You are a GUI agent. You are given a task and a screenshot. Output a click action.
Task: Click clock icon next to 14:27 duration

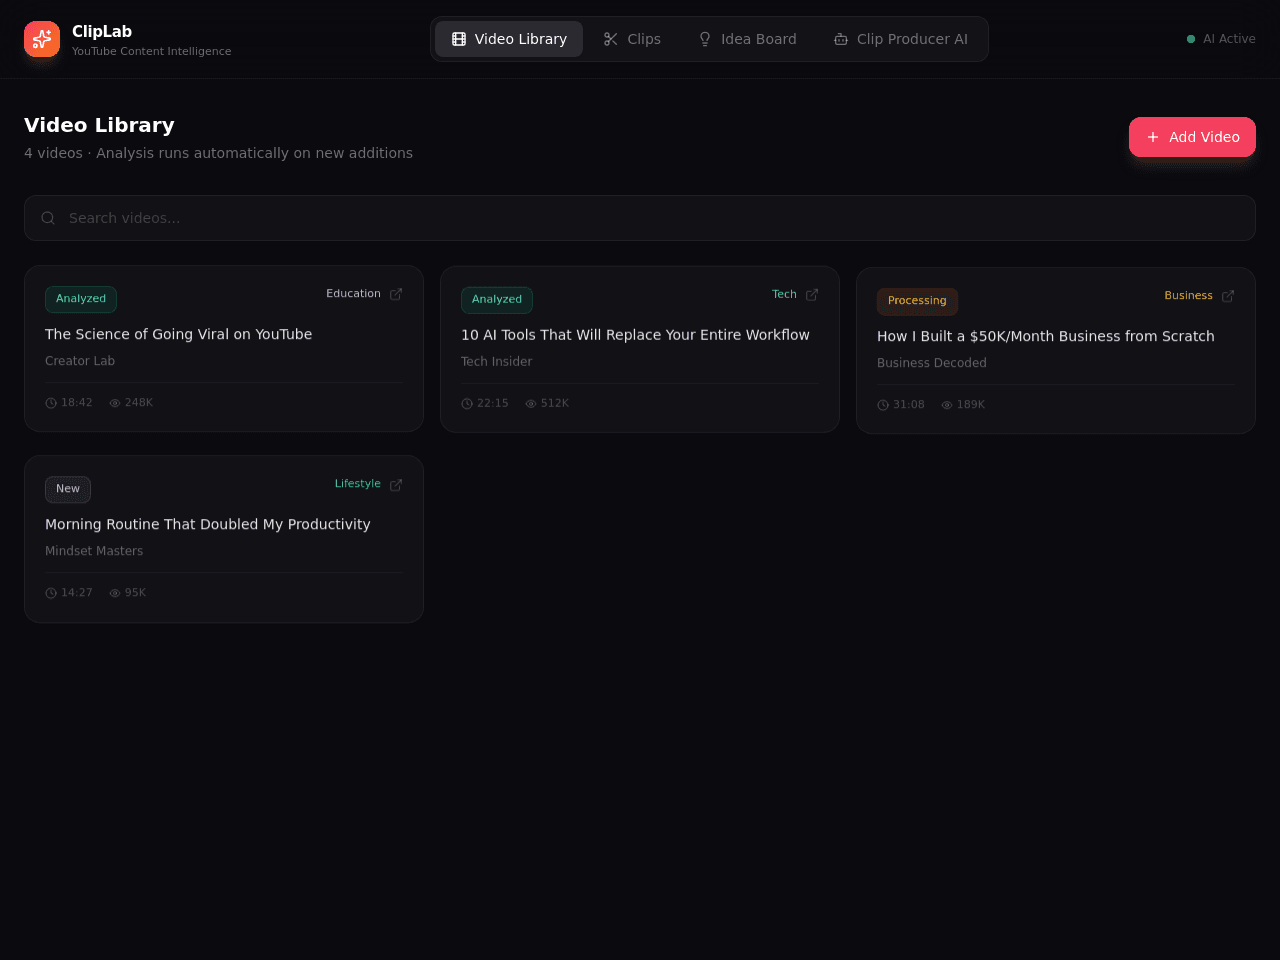[51, 593]
